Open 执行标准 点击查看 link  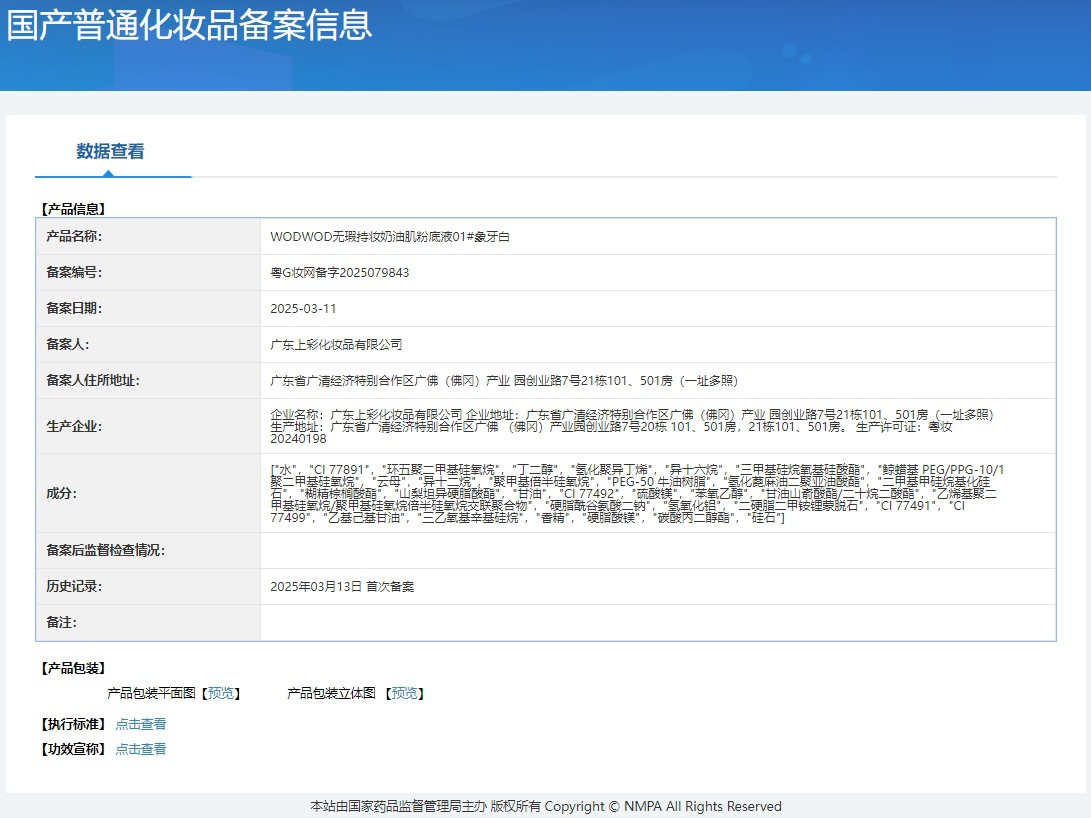[141, 724]
